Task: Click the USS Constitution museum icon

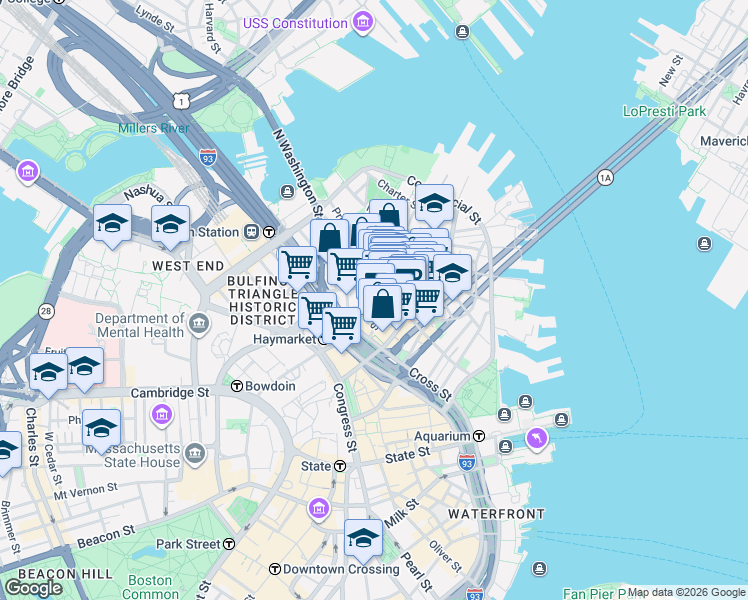Action: click(363, 21)
